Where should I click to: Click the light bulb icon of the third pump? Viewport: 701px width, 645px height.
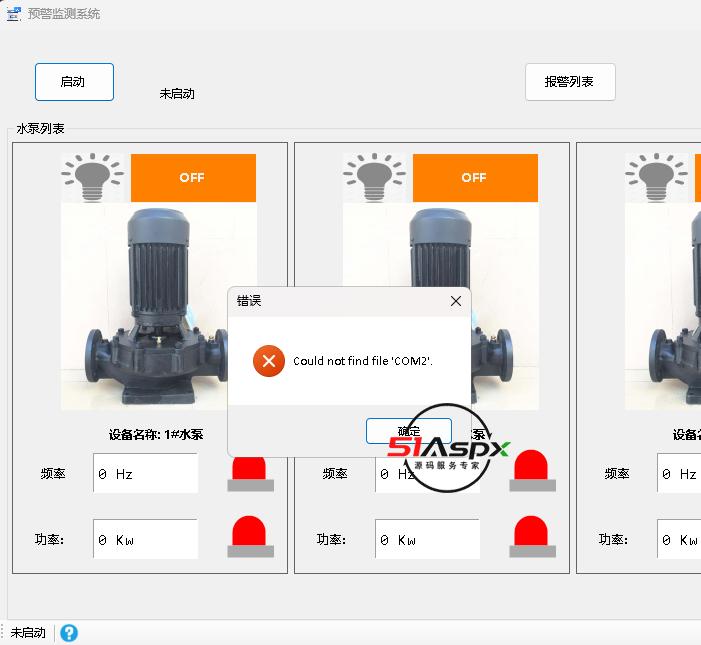(x=656, y=177)
